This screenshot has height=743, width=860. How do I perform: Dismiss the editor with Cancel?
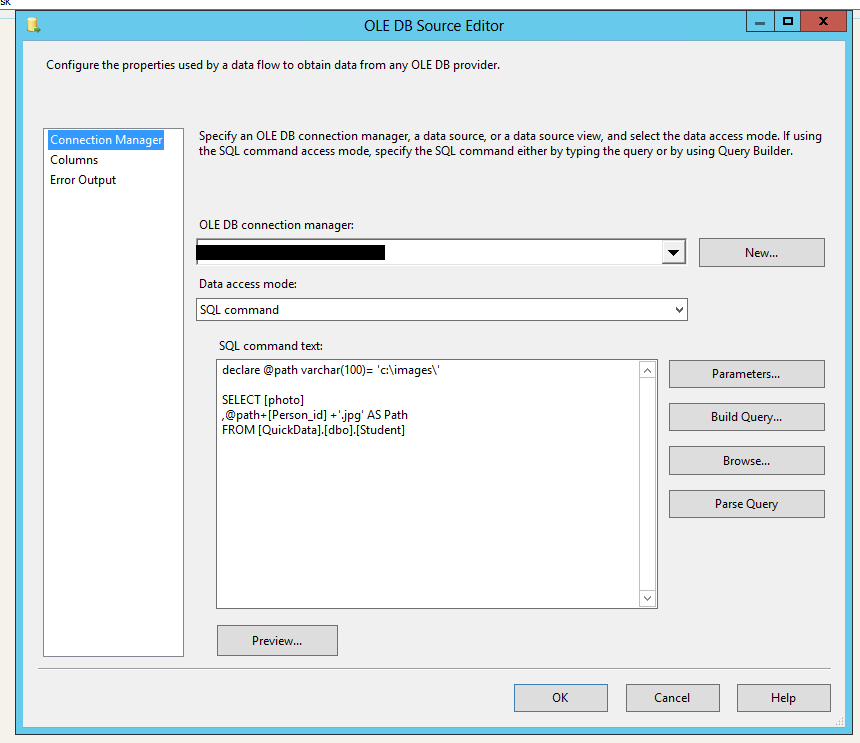pyautogui.click(x=672, y=697)
